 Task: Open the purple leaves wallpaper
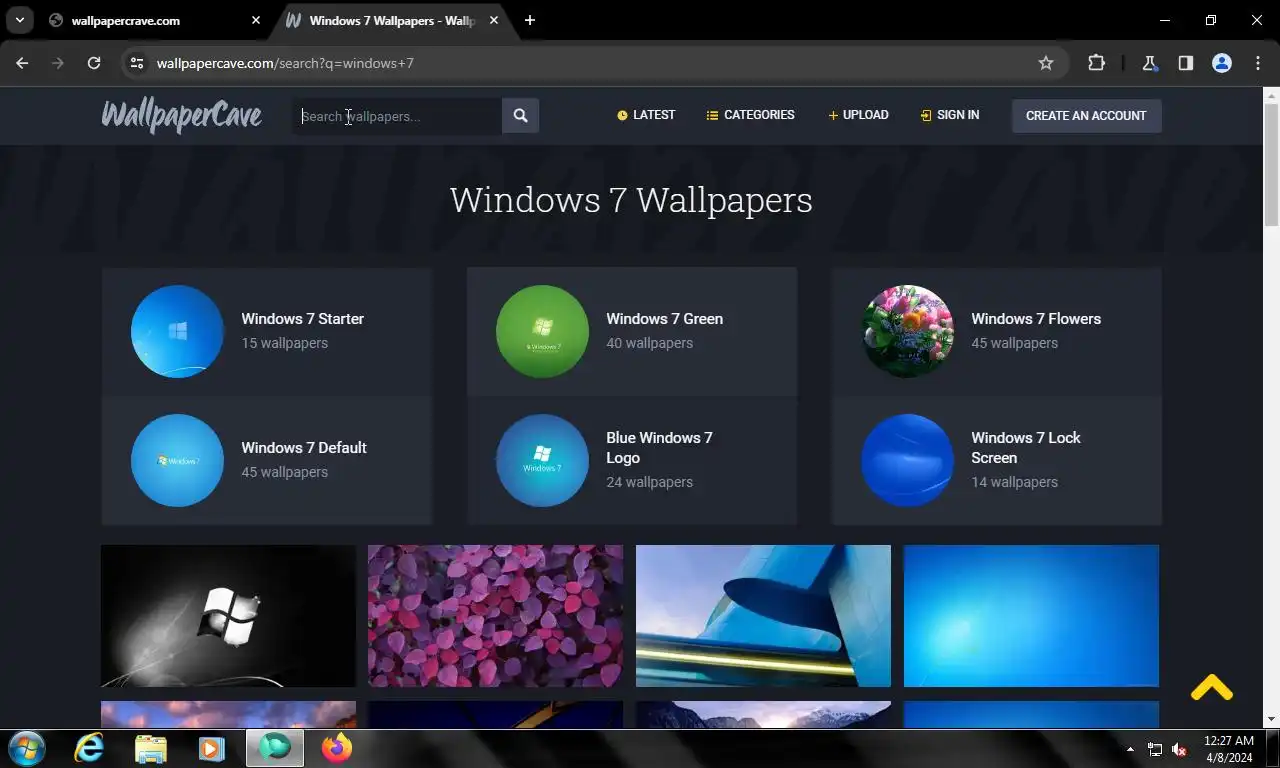click(x=495, y=616)
